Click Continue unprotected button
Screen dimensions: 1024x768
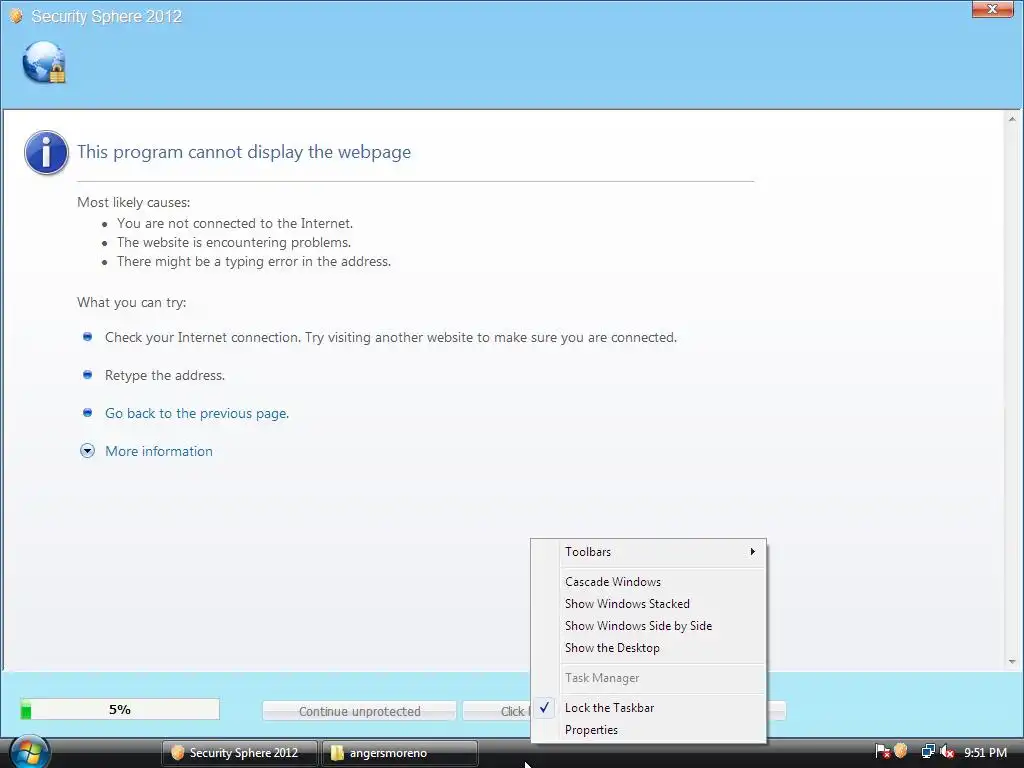(x=359, y=711)
